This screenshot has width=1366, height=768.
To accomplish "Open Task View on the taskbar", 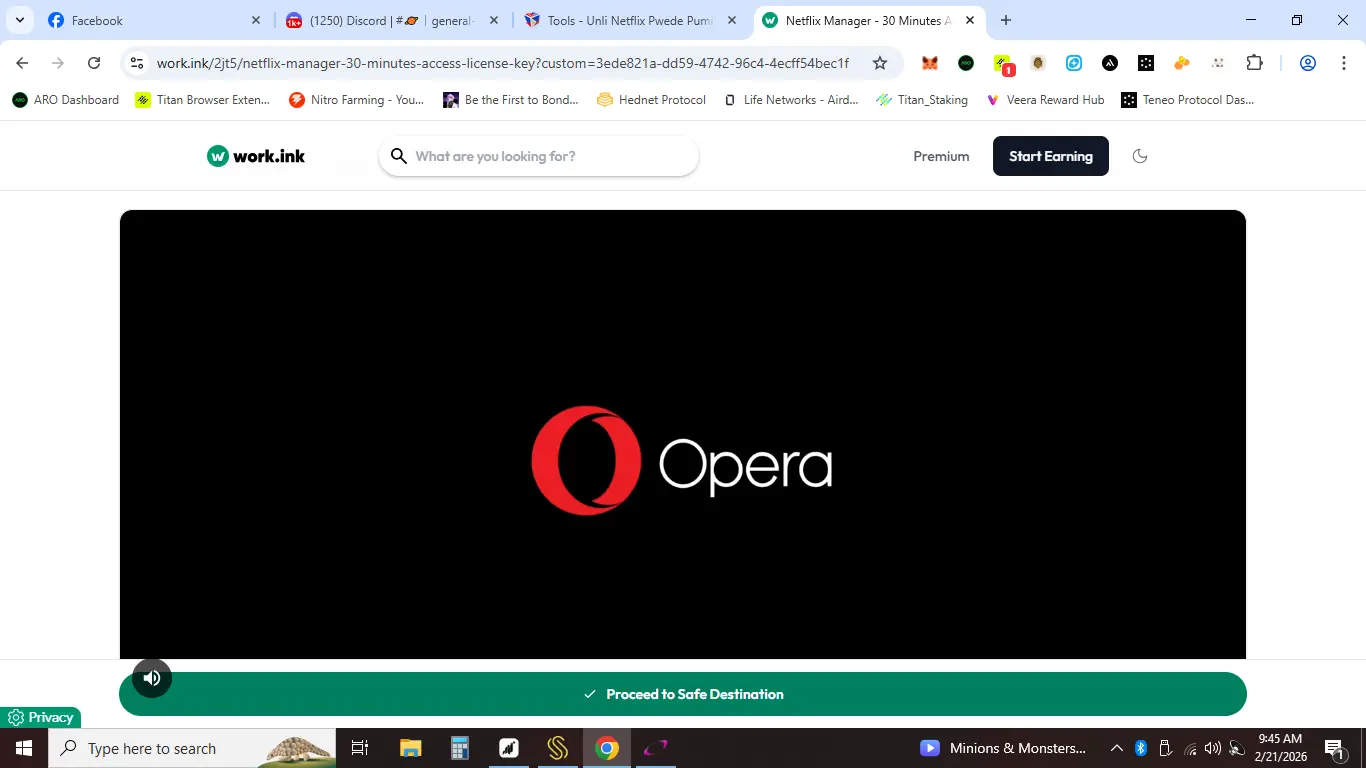I will (x=360, y=748).
